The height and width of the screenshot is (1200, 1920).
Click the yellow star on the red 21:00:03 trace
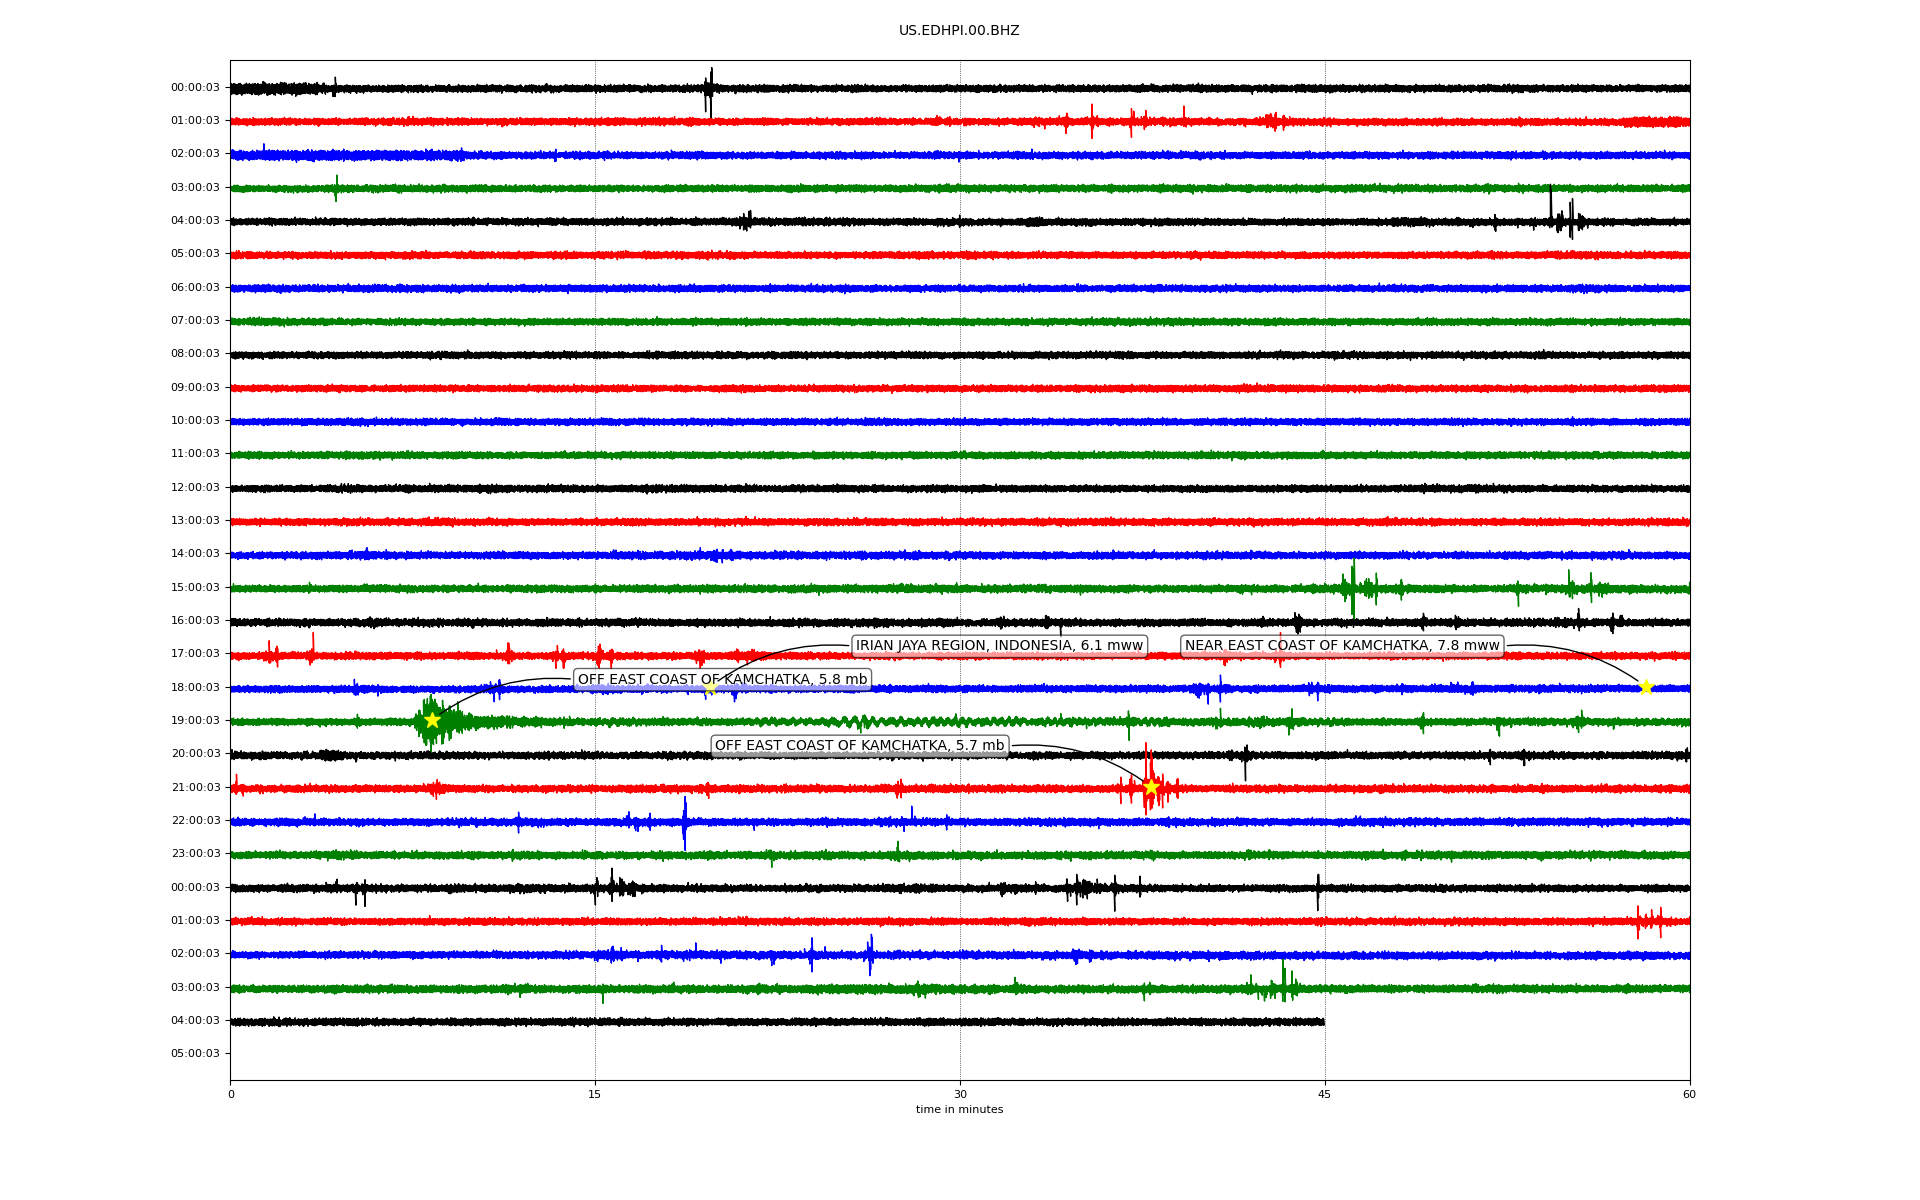coord(1151,787)
